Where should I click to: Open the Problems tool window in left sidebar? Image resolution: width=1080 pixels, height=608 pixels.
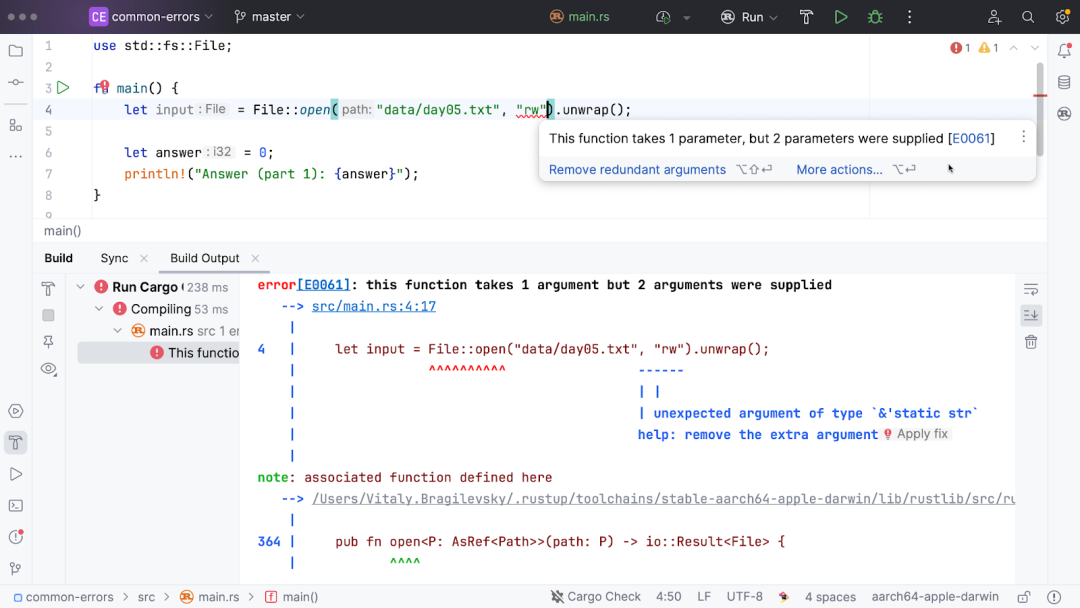coord(16,537)
